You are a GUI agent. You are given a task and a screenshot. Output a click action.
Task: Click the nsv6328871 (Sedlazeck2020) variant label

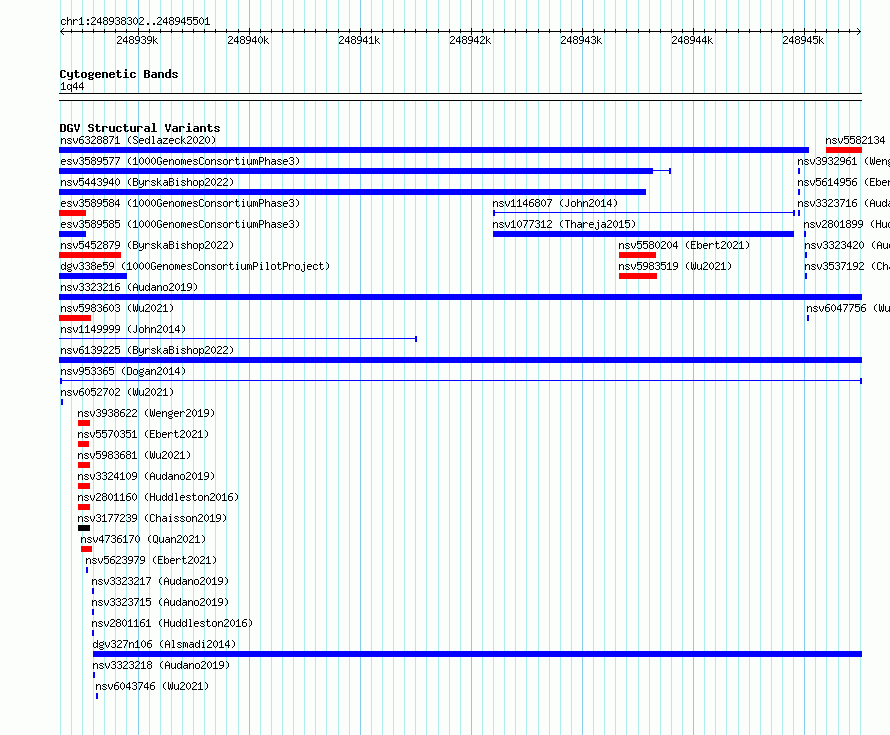tap(138, 140)
